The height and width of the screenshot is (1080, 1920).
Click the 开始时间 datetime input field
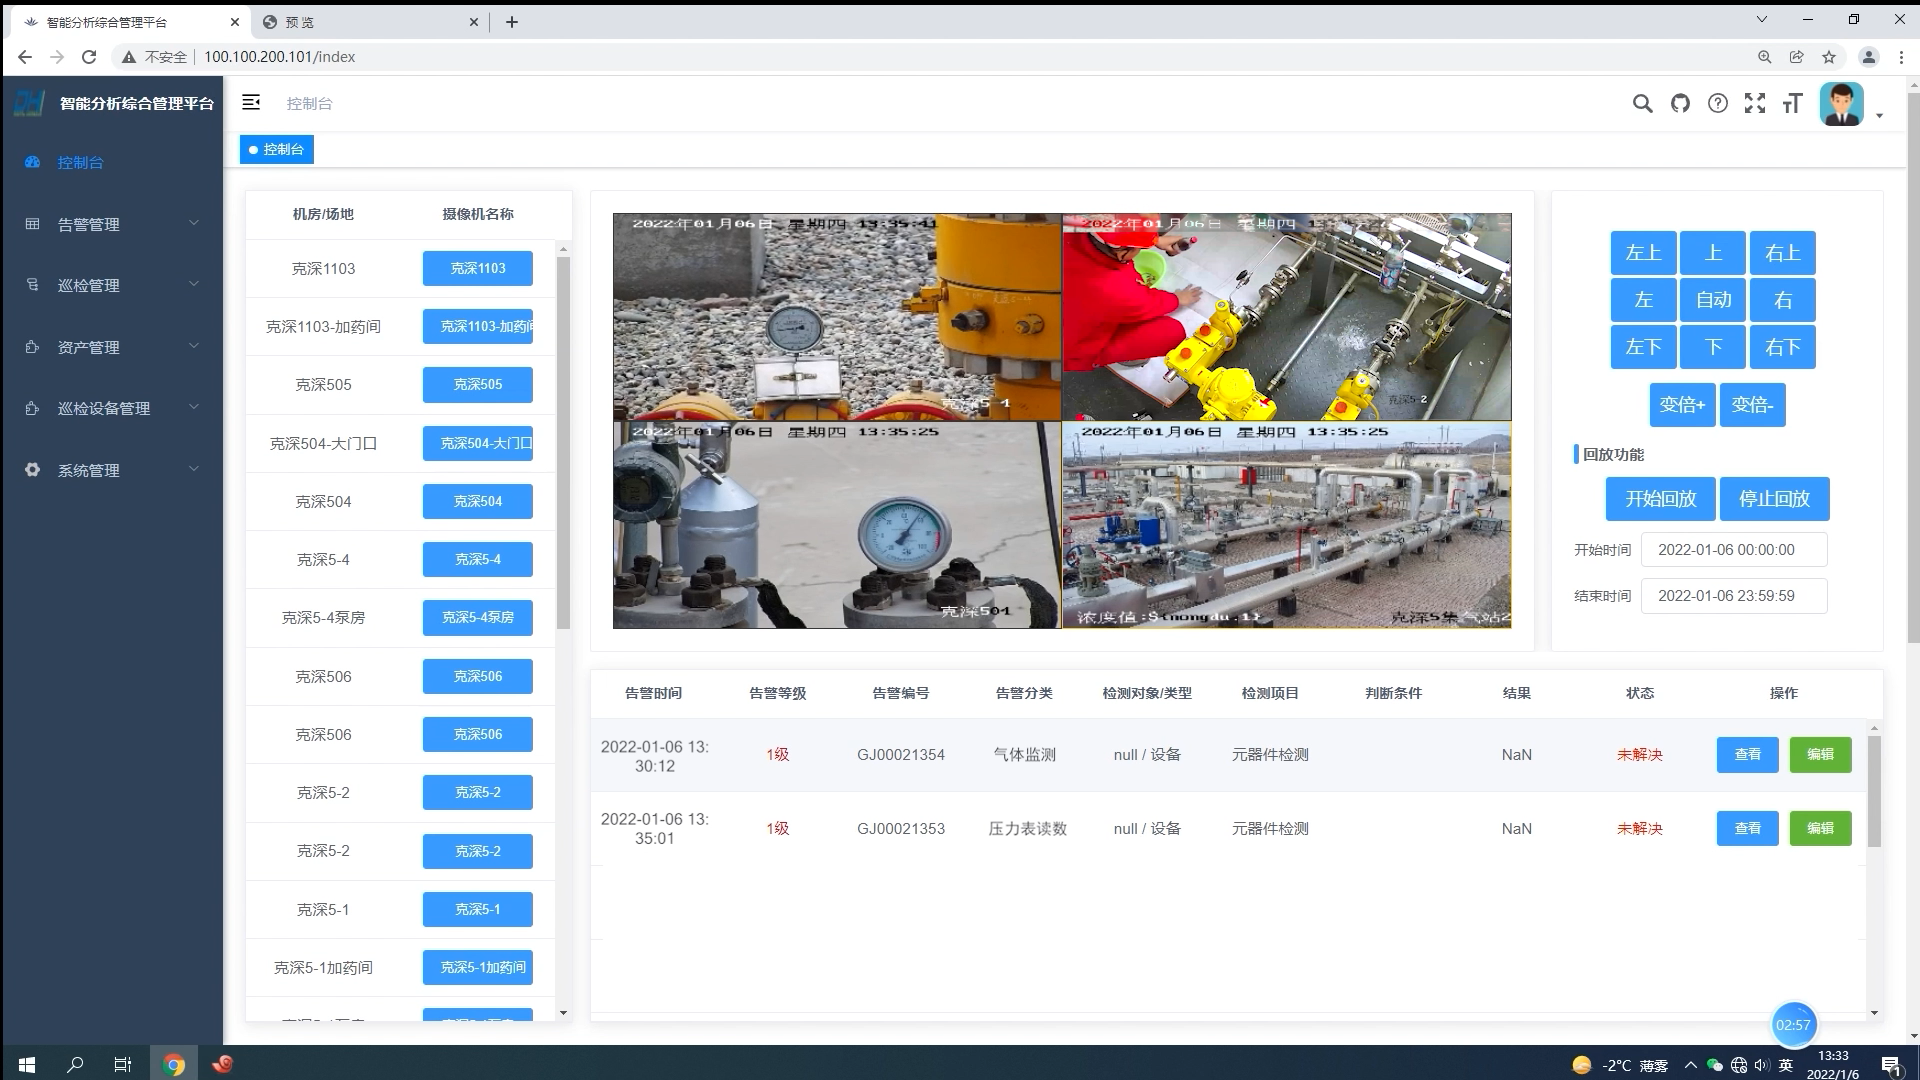pyautogui.click(x=1733, y=550)
